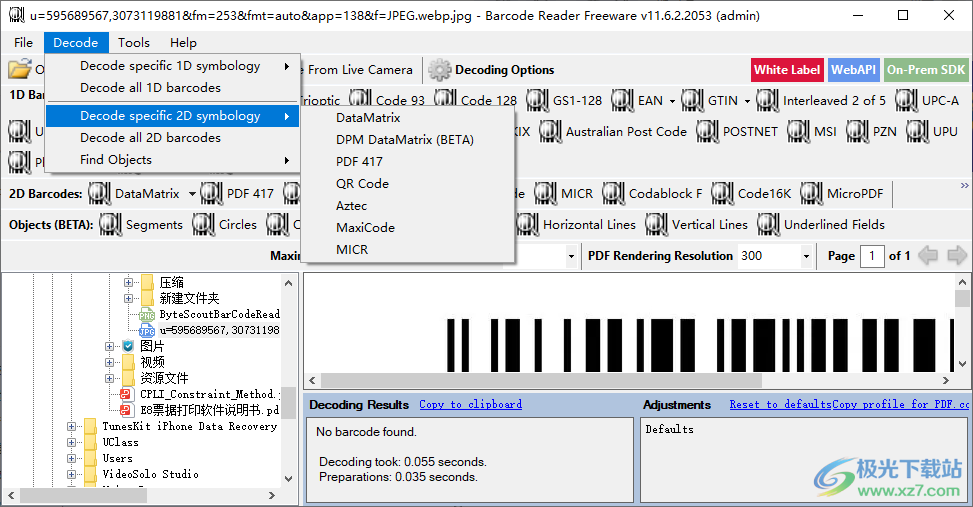Open the Tools menu

[x=134, y=42]
